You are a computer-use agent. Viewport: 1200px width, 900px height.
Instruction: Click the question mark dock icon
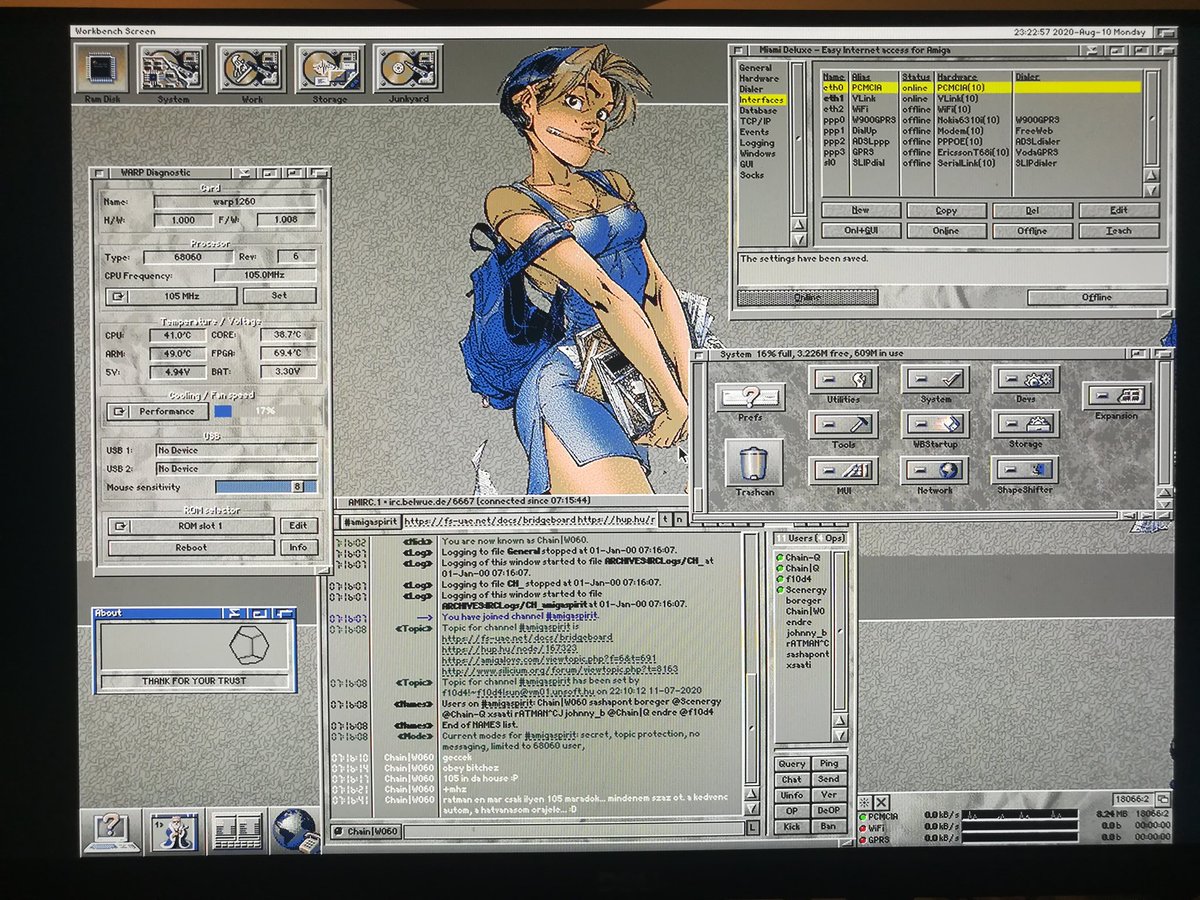(x=111, y=830)
